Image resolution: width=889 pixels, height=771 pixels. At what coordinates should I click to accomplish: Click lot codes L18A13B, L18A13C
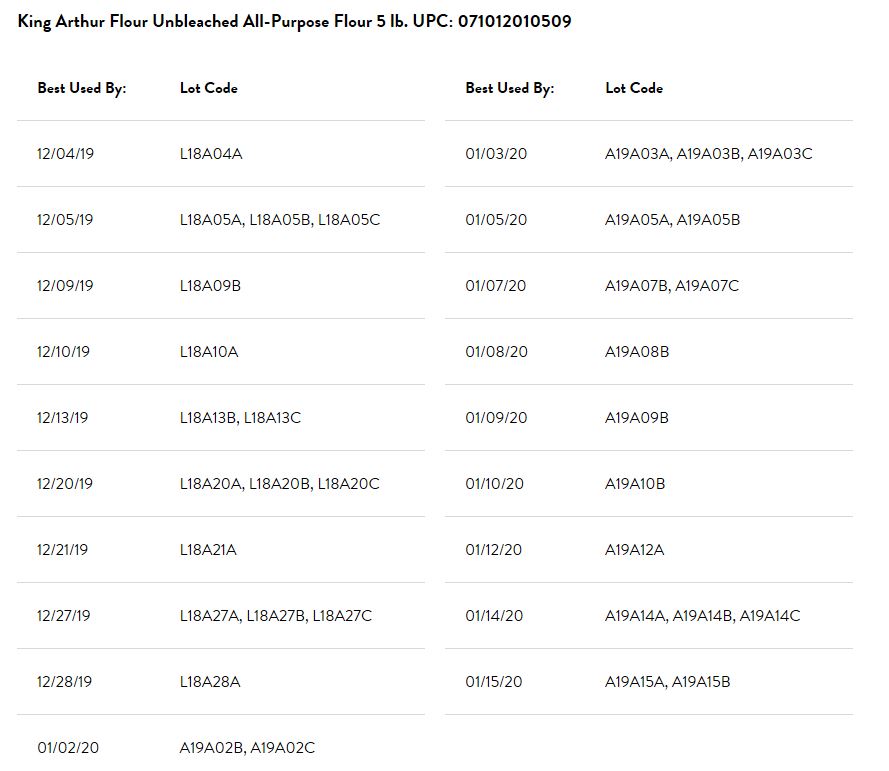click(x=240, y=418)
